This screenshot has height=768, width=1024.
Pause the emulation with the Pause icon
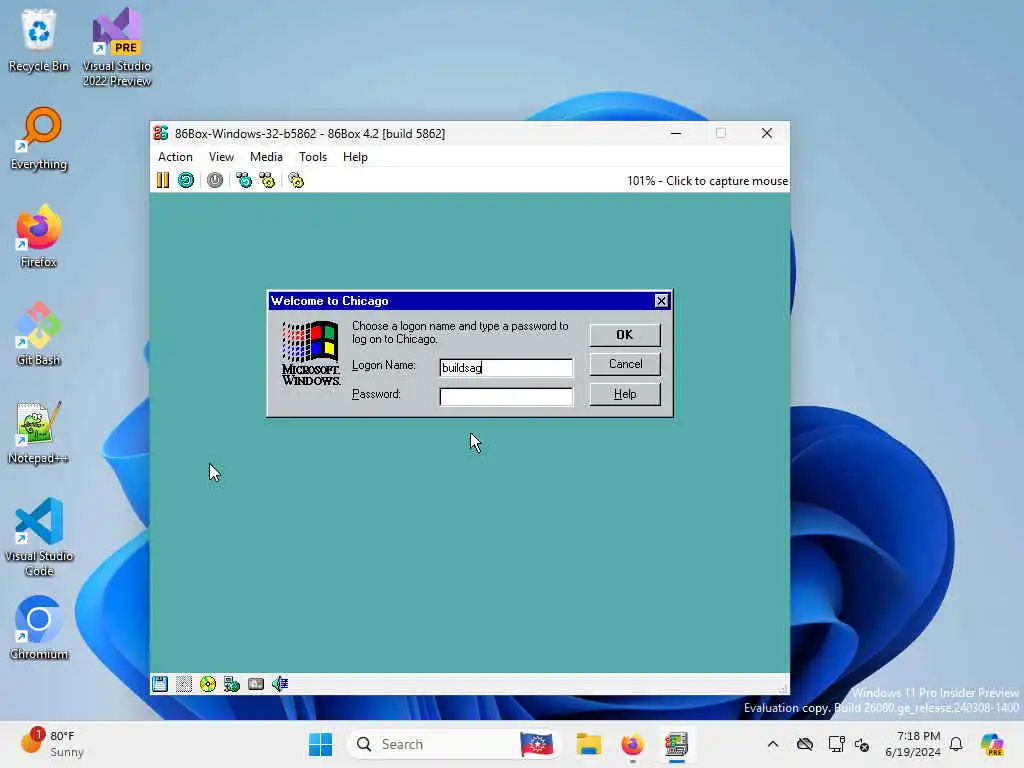(x=163, y=180)
